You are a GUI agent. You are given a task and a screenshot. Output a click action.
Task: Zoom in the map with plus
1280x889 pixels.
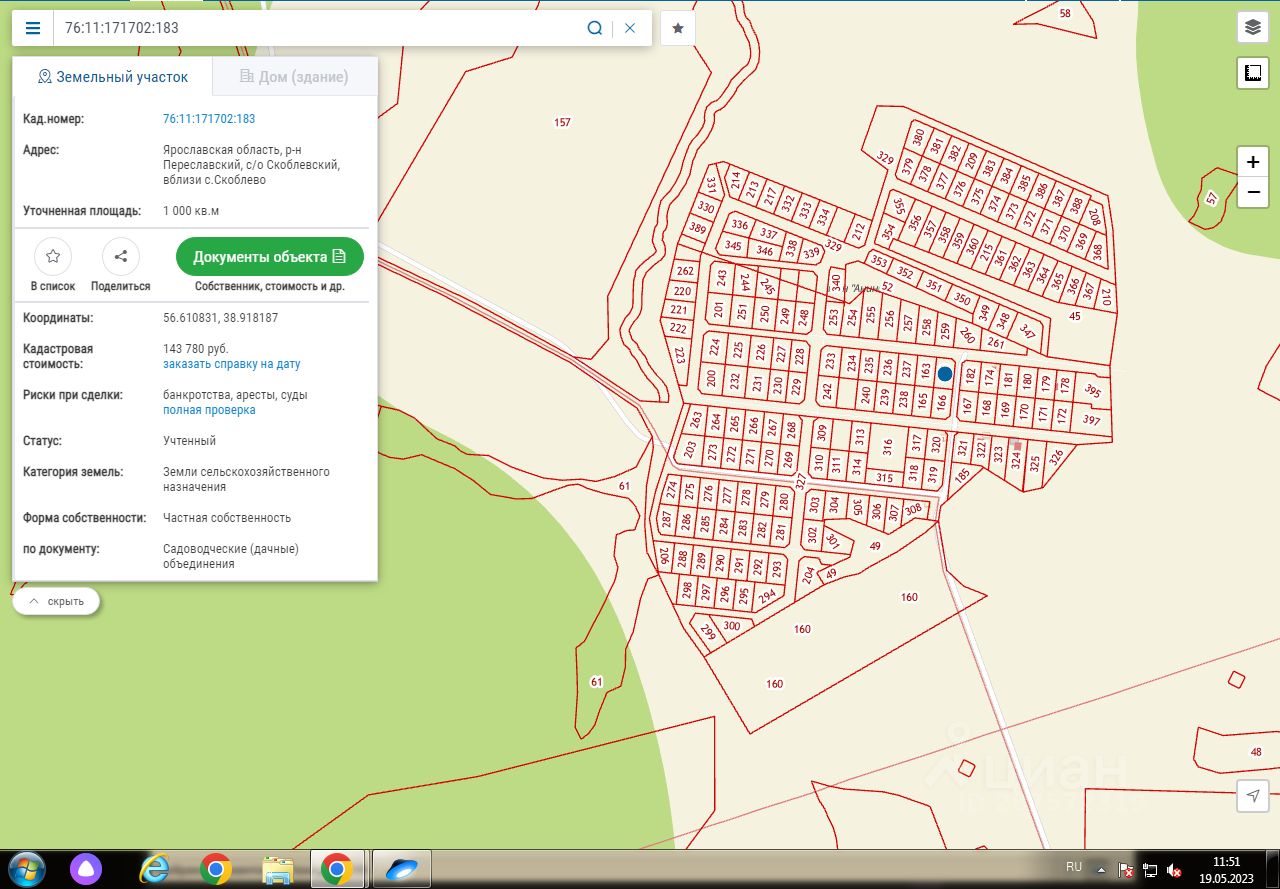[x=1253, y=162]
